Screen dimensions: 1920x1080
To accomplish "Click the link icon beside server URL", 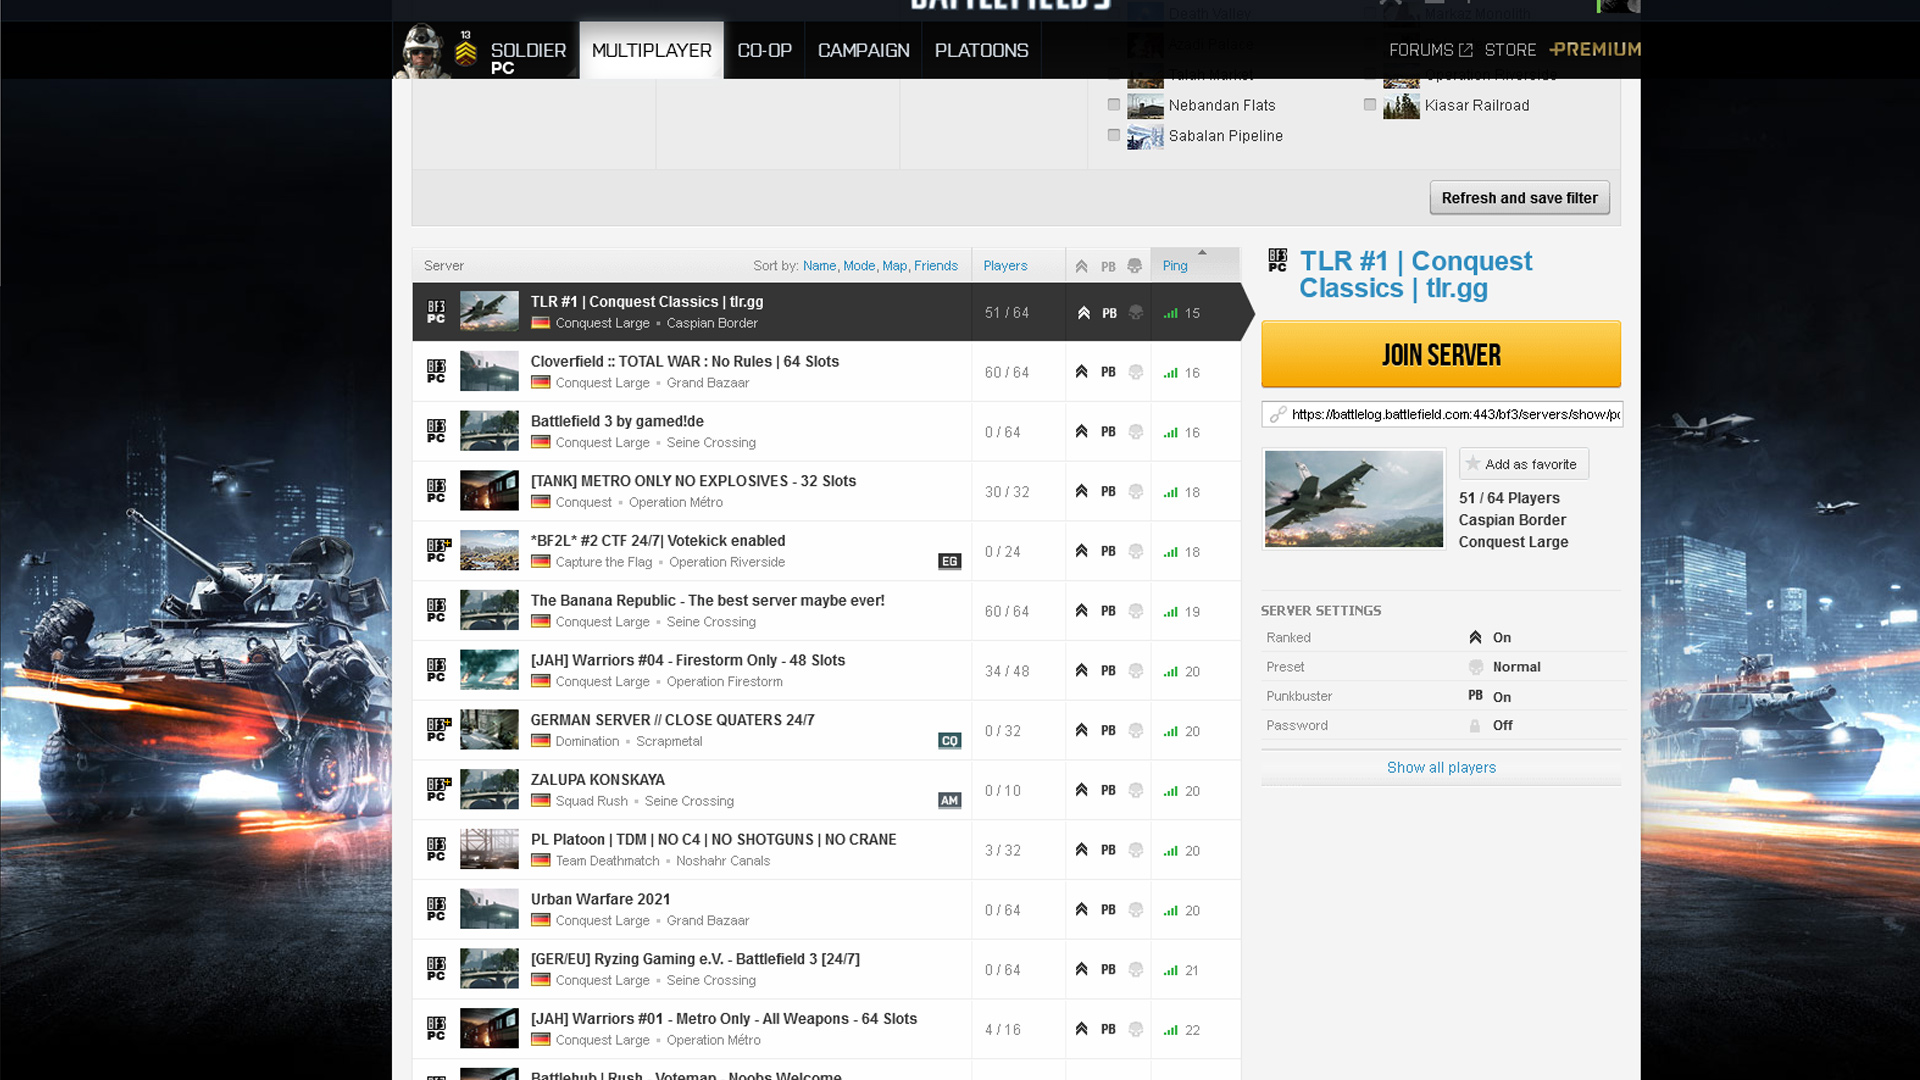I will 1277,414.
